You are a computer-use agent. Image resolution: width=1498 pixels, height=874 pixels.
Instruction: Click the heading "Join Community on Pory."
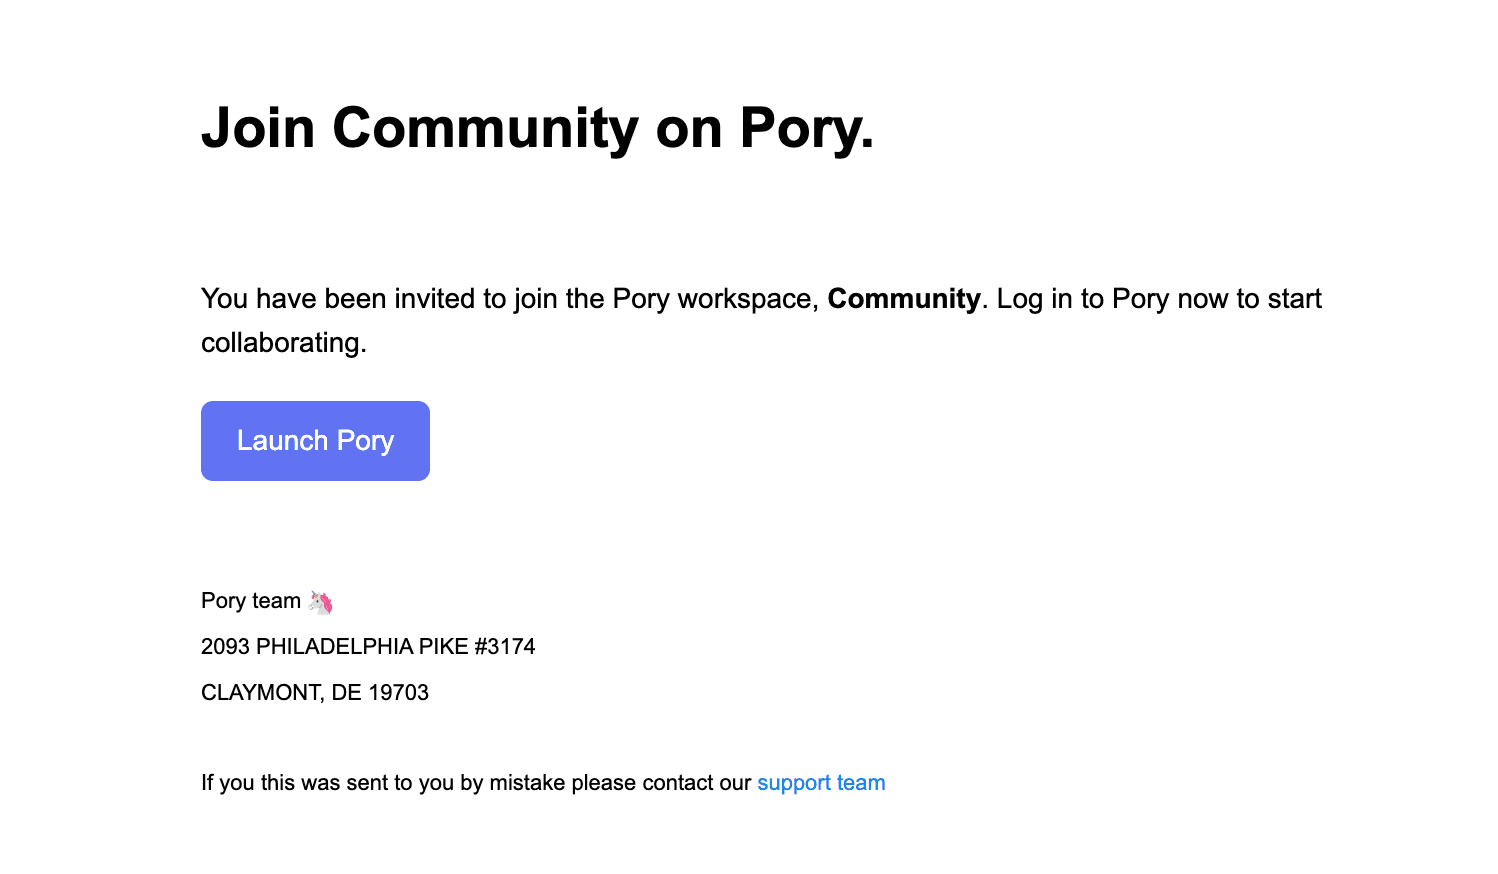[537, 129]
